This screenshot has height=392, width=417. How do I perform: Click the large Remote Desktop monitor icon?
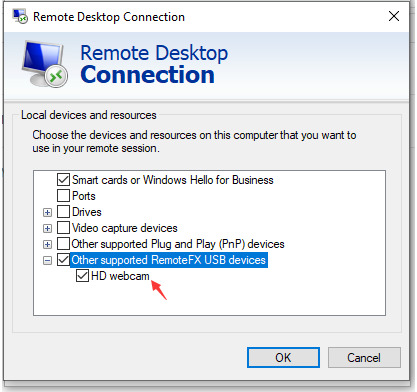tap(45, 64)
